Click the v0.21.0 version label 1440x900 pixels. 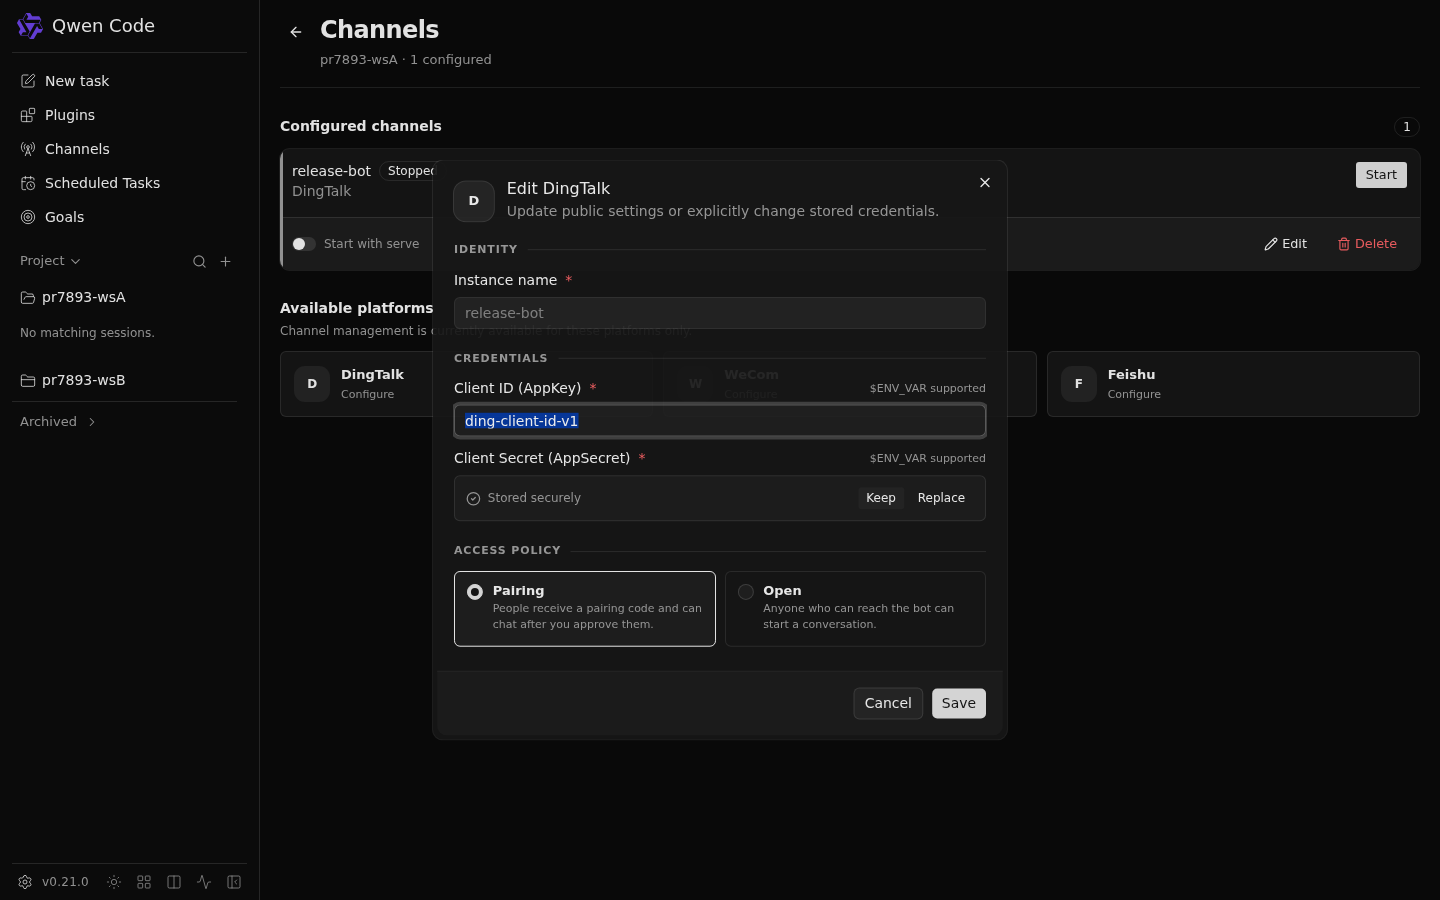65,882
